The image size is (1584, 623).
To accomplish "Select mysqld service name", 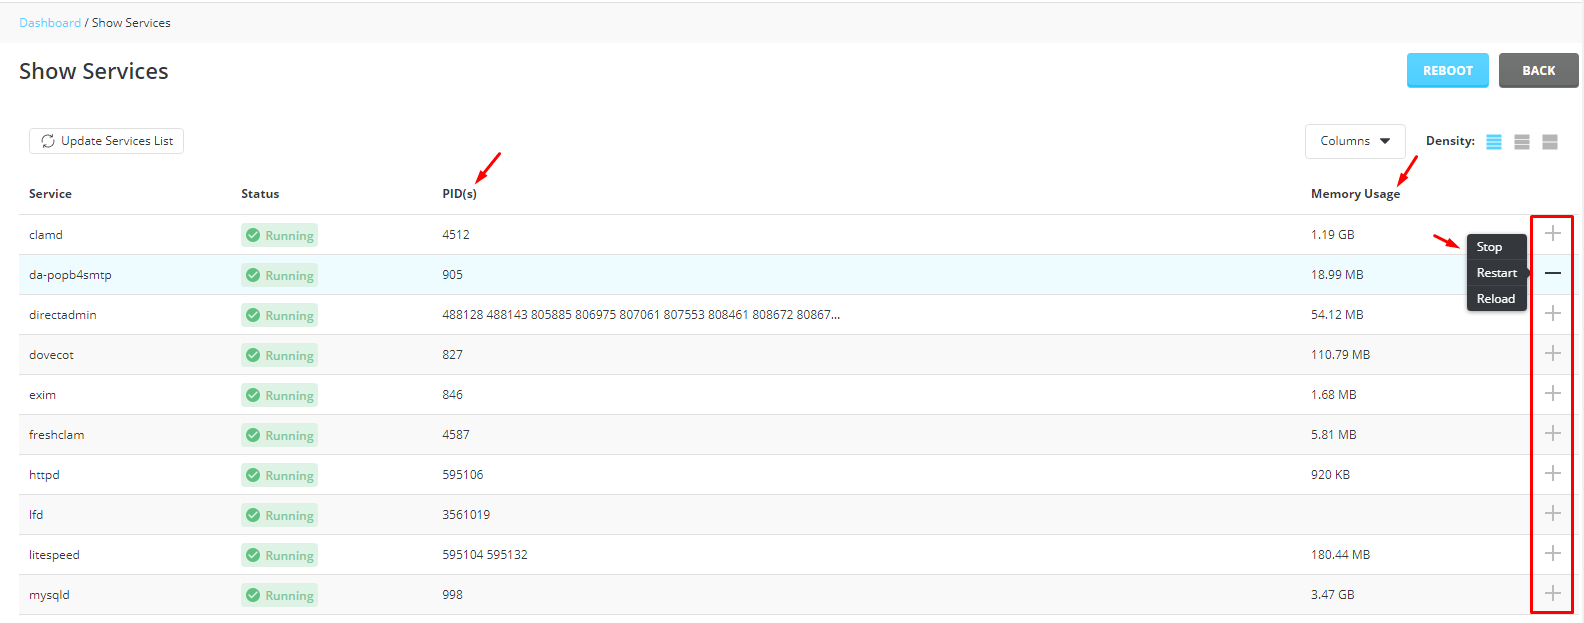I will (49, 595).
